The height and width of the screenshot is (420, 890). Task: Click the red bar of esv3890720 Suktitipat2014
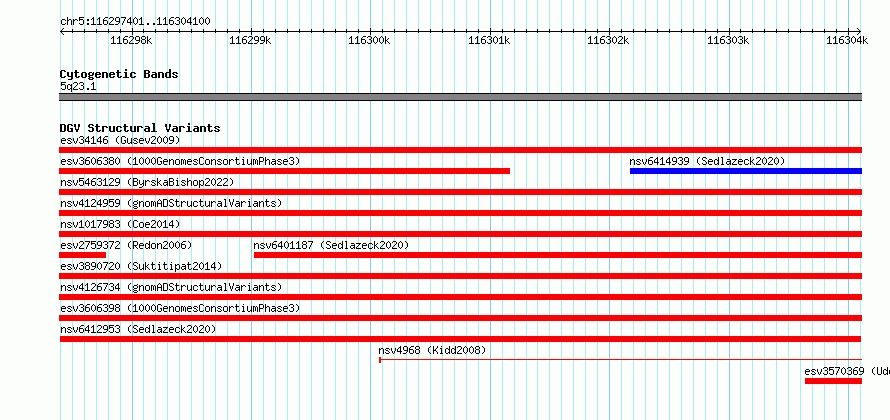(461, 276)
